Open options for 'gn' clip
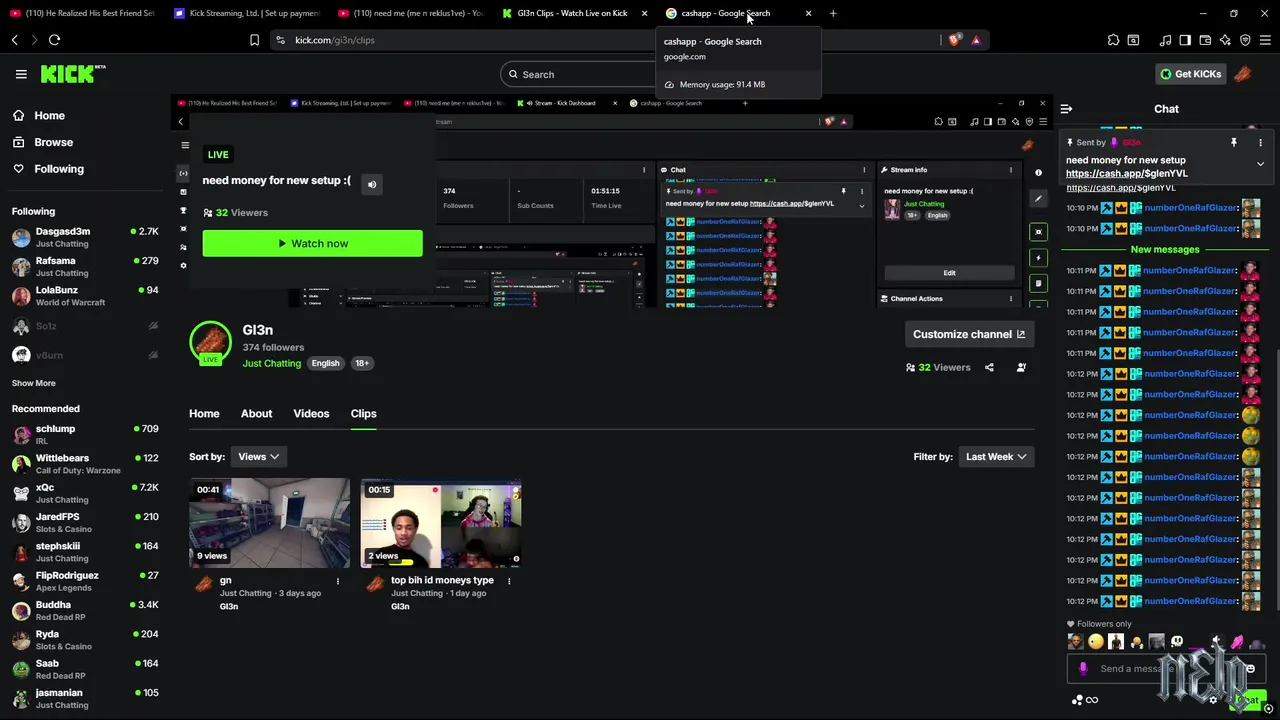 click(337, 581)
